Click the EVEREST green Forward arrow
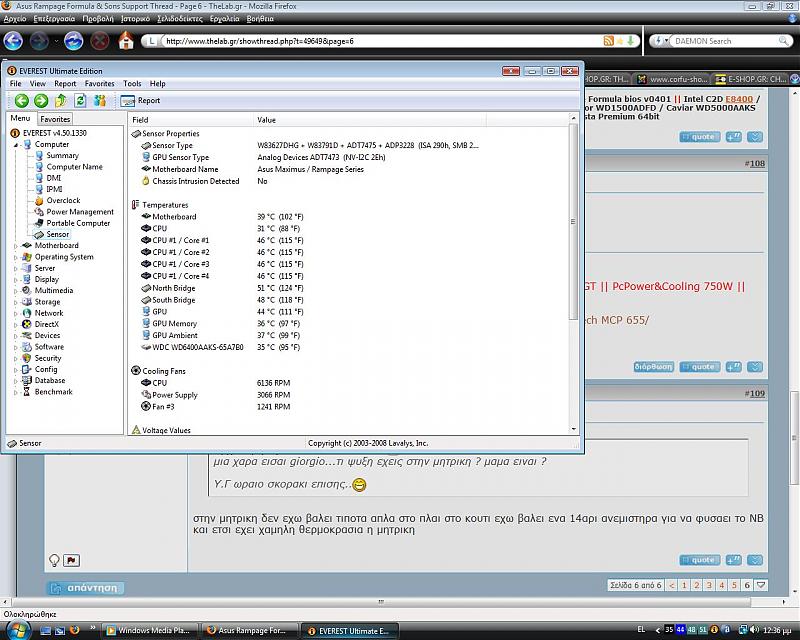The height and width of the screenshot is (640, 800). (x=41, y=101)
